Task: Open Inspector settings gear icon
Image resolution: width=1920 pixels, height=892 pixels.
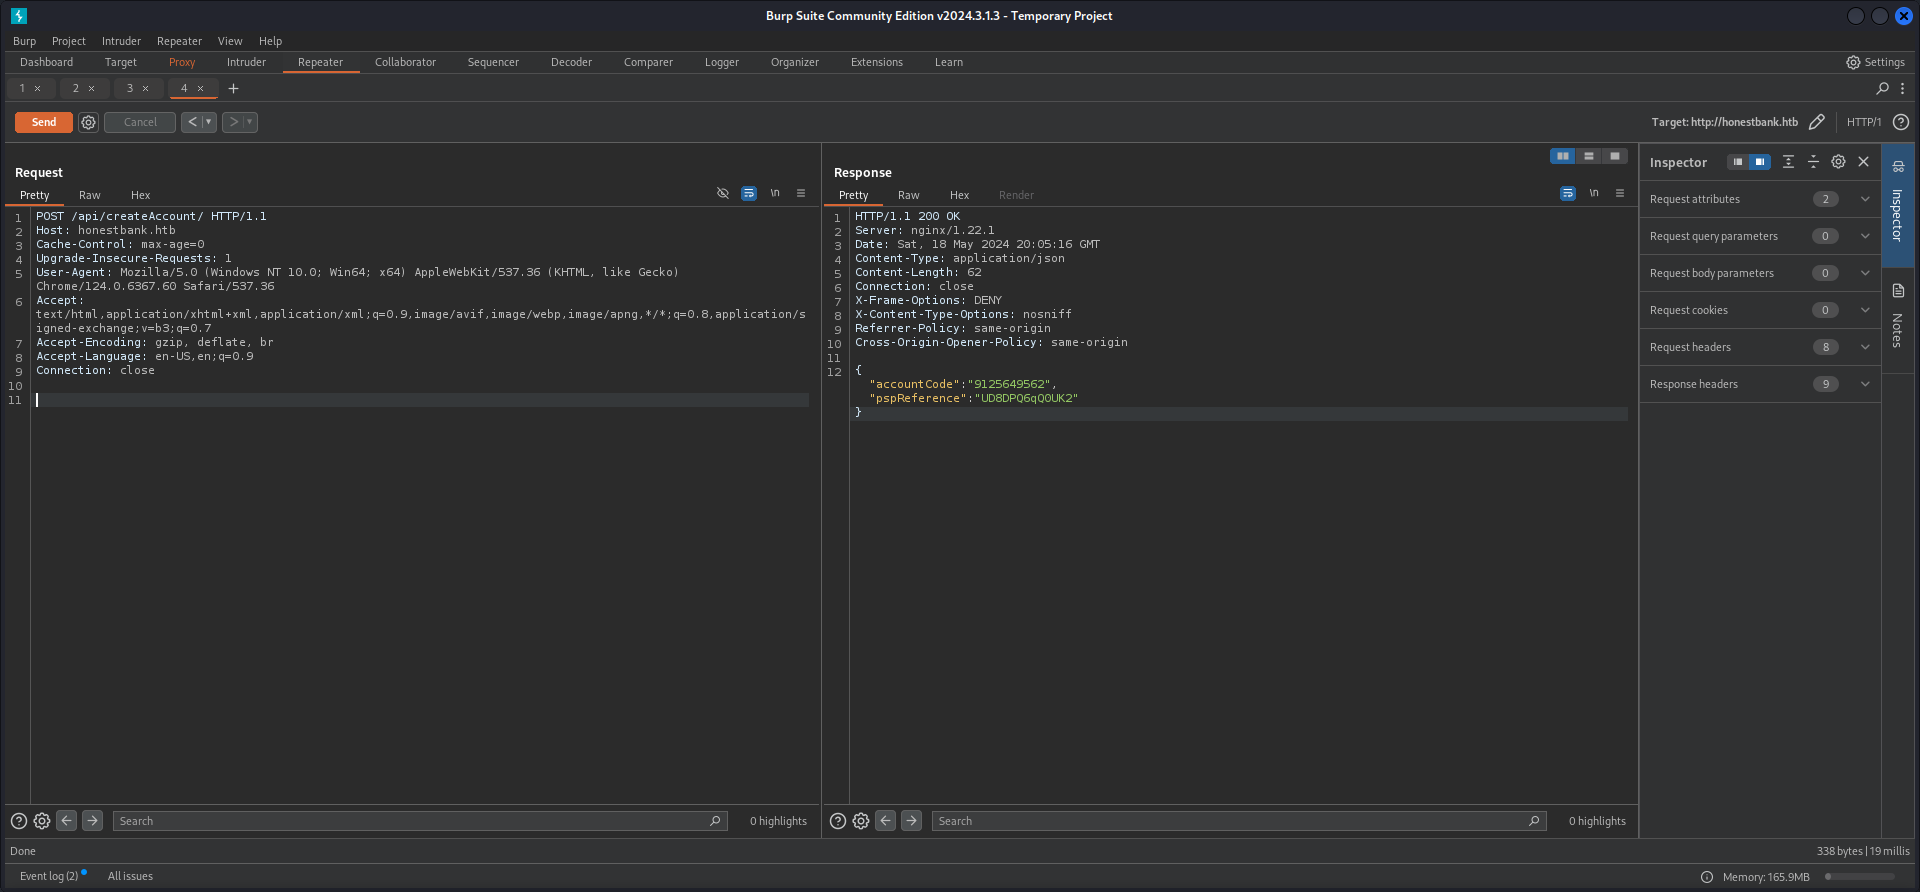Action: pyautogui.click(x=1838, y=162)
